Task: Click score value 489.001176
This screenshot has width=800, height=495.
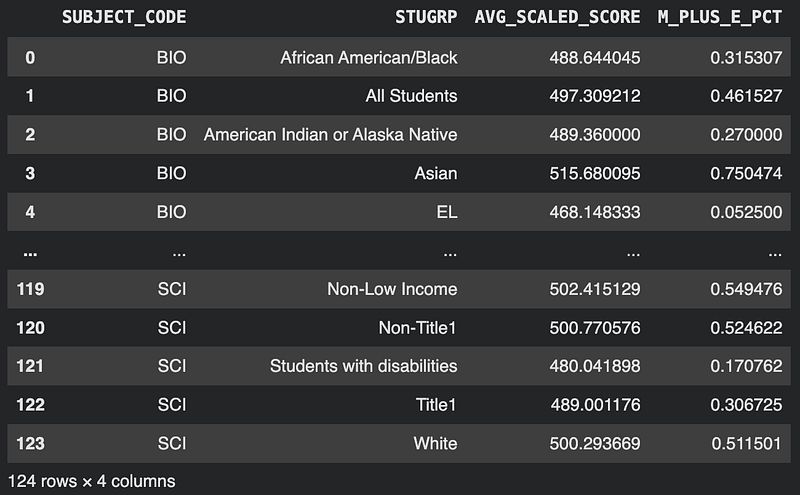Action: click(x=595, y=404)
